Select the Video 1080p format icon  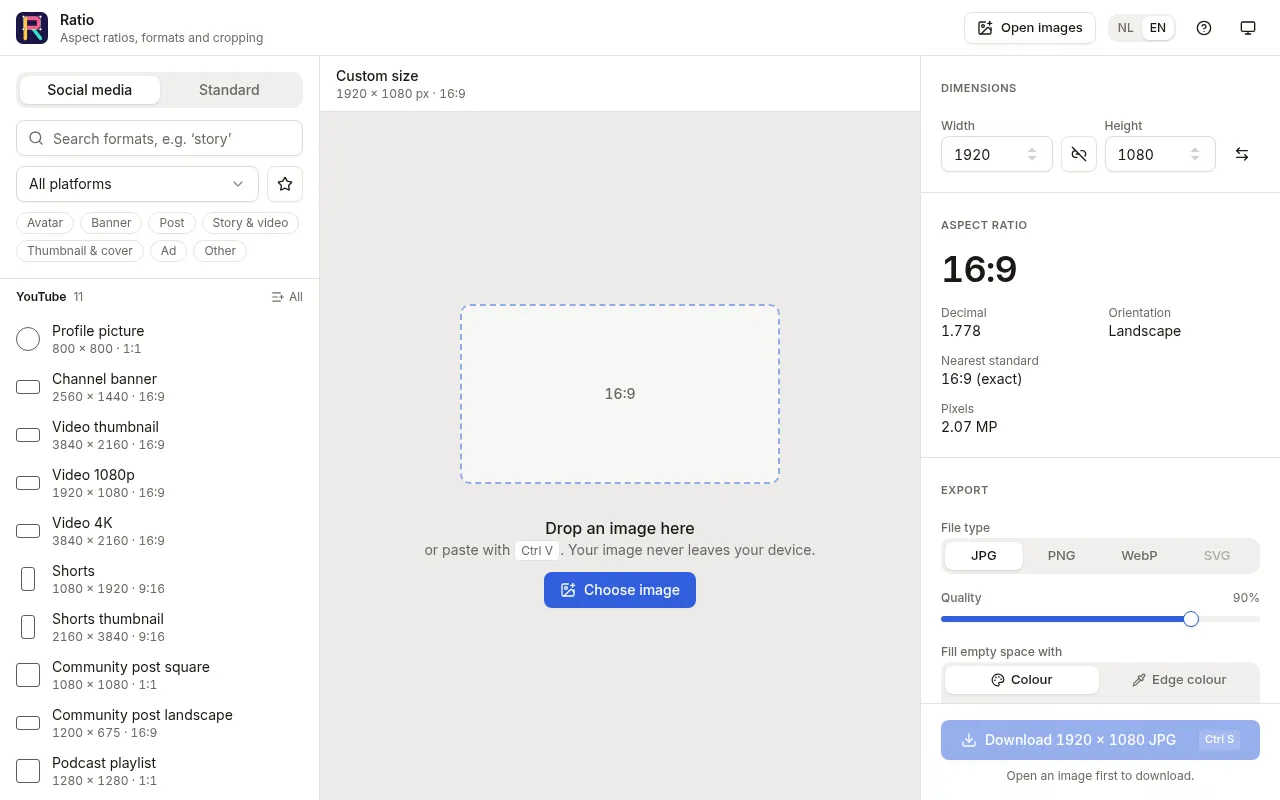point(28,483)
